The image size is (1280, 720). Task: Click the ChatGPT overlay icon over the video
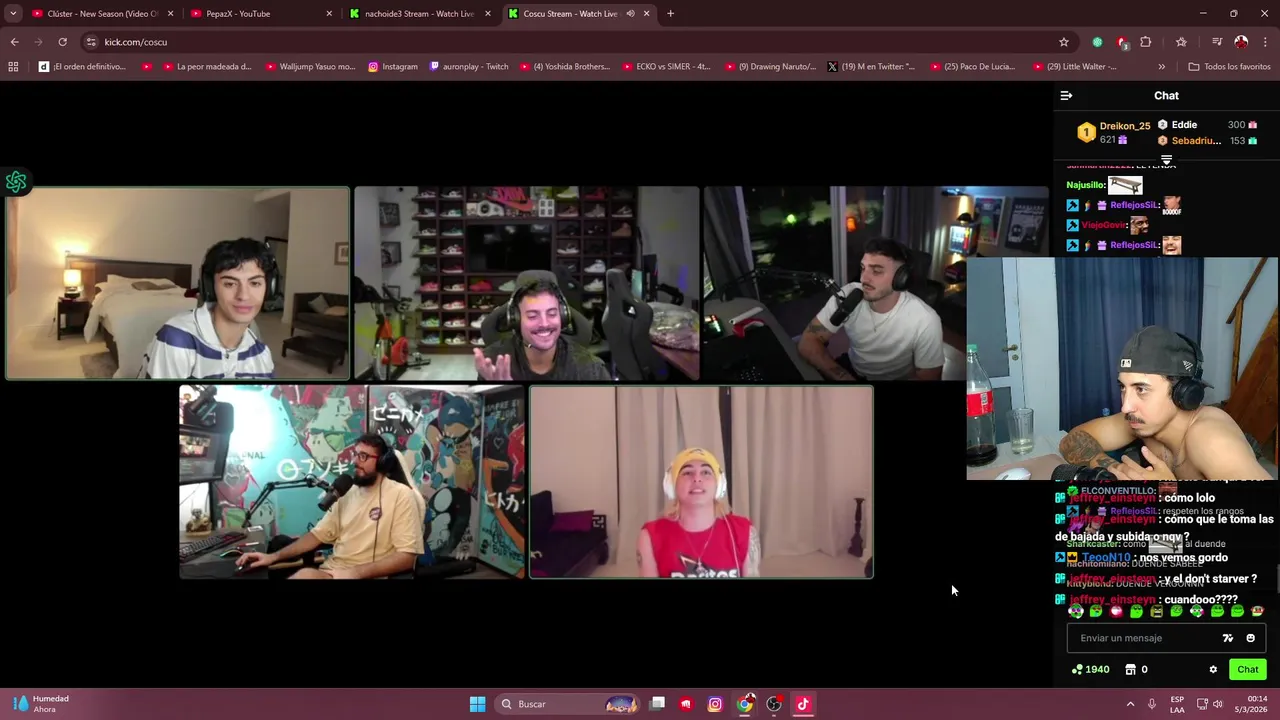[x=16, y=182]
